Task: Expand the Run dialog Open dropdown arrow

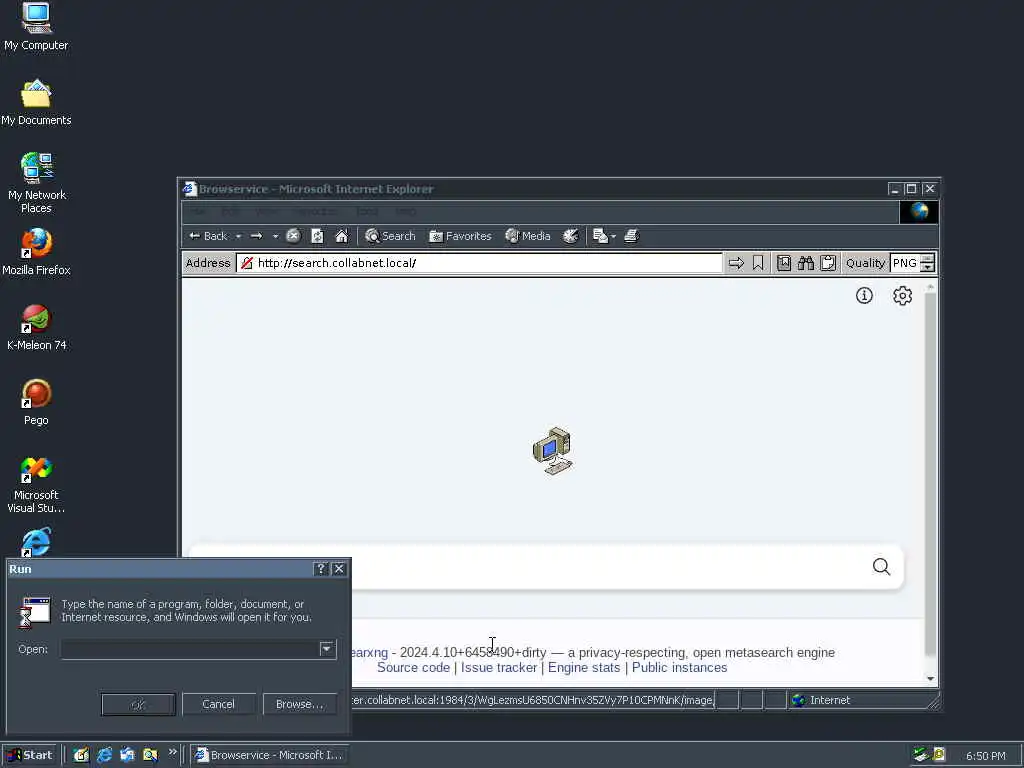Action: (327, 649)
